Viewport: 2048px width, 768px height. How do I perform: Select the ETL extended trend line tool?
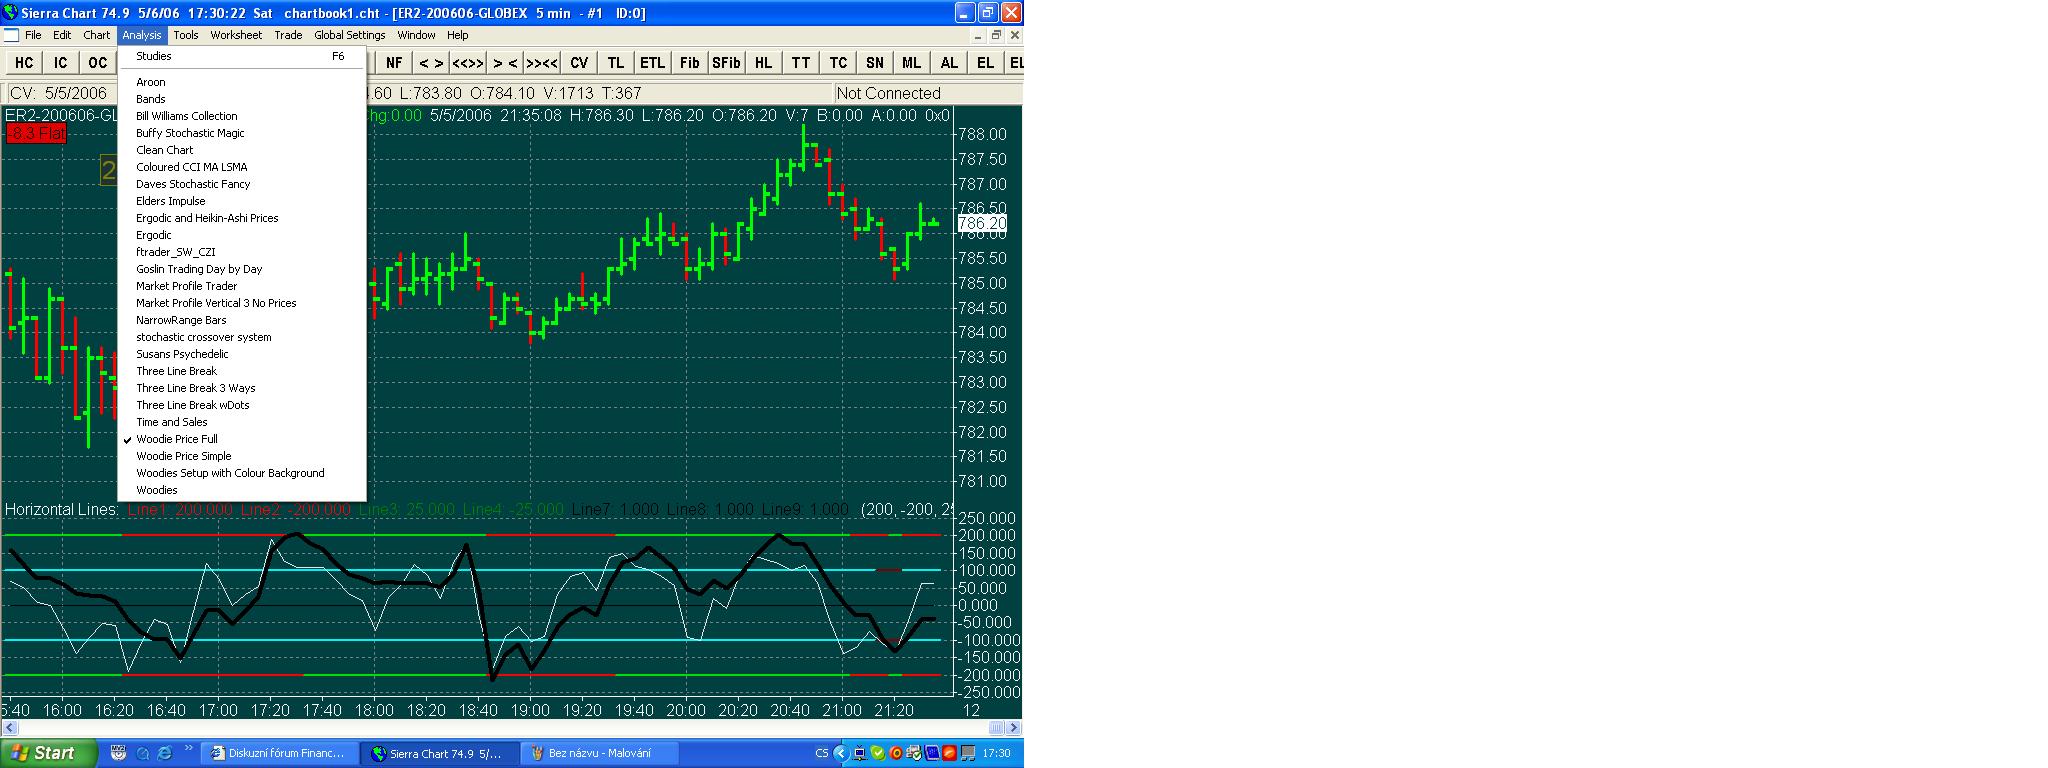click(652, 62)
